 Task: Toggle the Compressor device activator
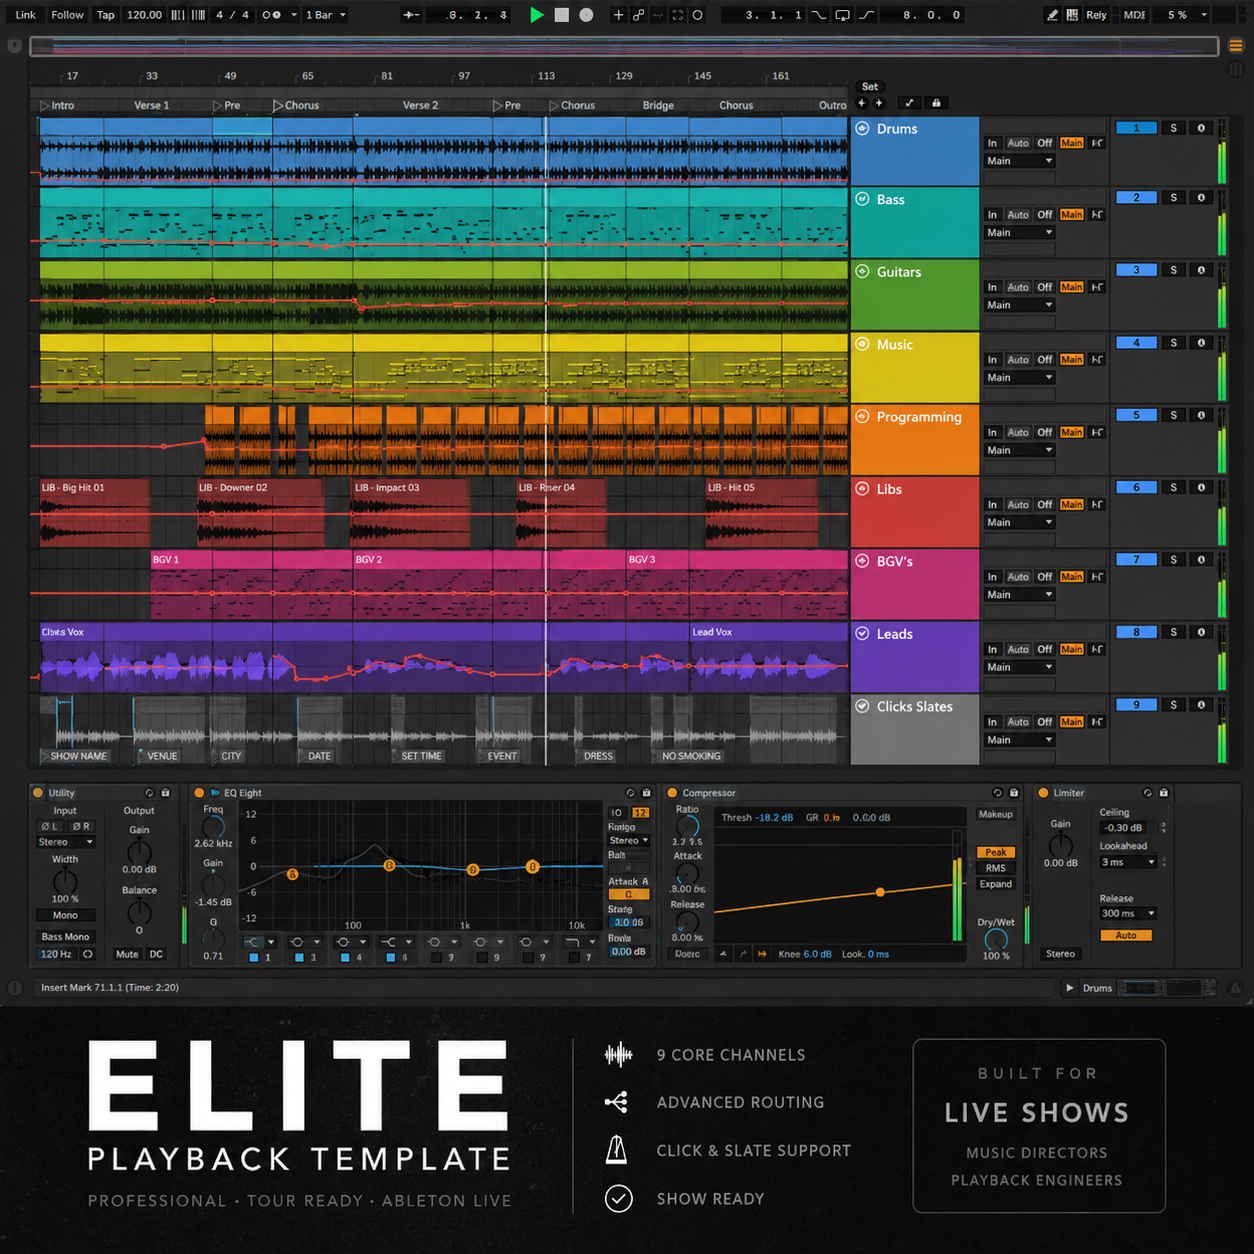(x=672, y=793)
